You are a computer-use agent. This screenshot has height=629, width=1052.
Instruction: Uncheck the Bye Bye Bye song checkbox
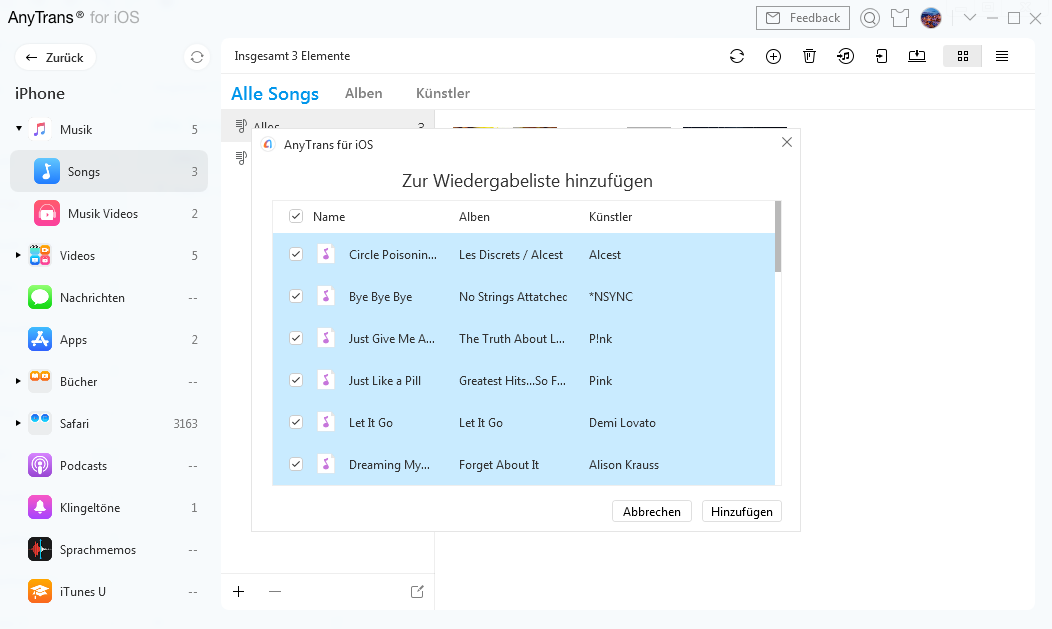coord(296,297)
